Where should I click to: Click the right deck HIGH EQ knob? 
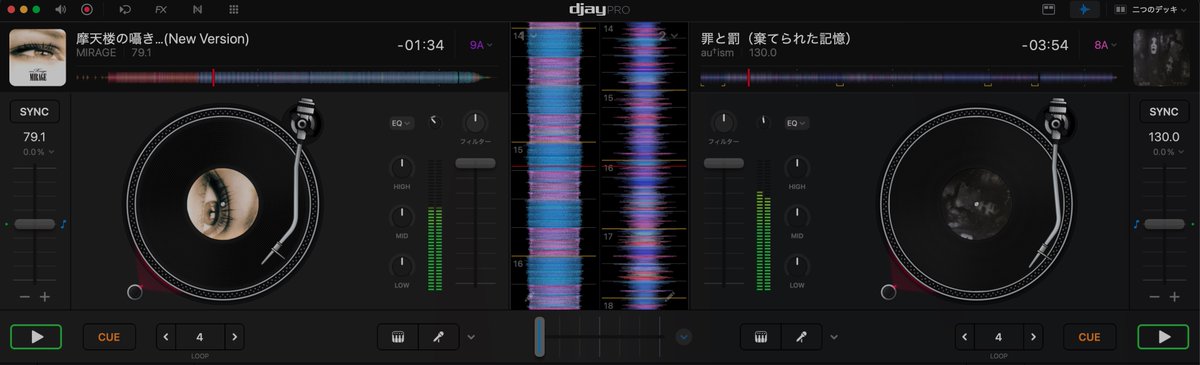click(x=797, y=168)
